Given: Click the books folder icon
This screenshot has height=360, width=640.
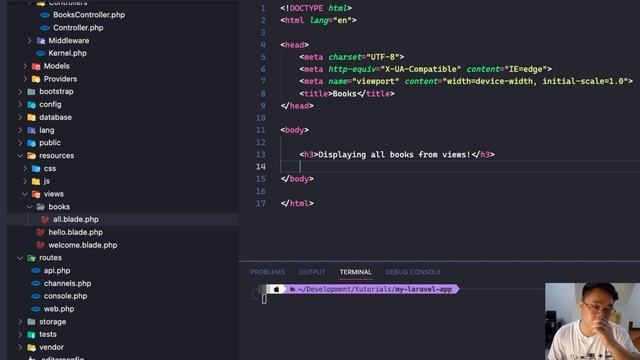Looking at the screenshot, I should [x=40, y=207].
